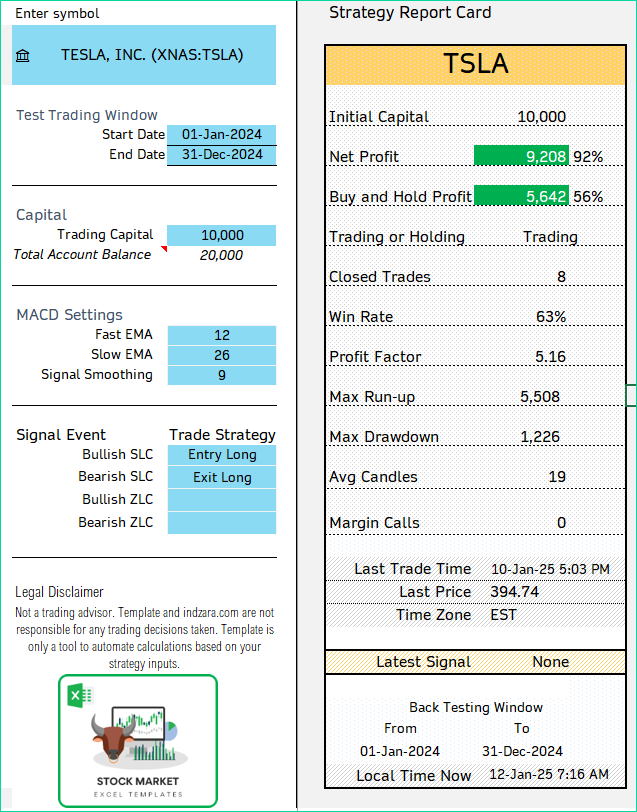The width and height of the screenshot is (637, 812).
Task: Select the Time Zone value EST
Action: [503, 615]
